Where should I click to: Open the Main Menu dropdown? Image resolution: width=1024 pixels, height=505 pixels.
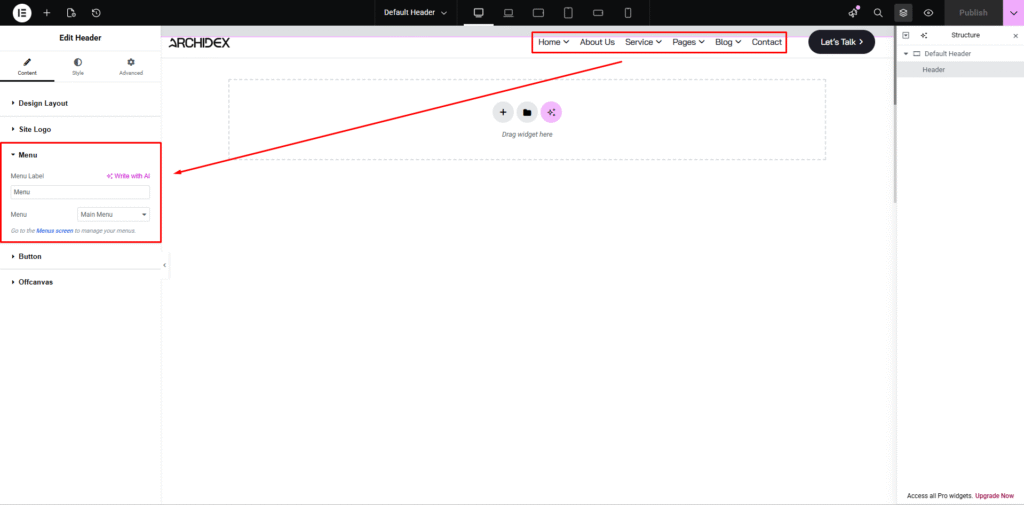[x=113, y=214]
